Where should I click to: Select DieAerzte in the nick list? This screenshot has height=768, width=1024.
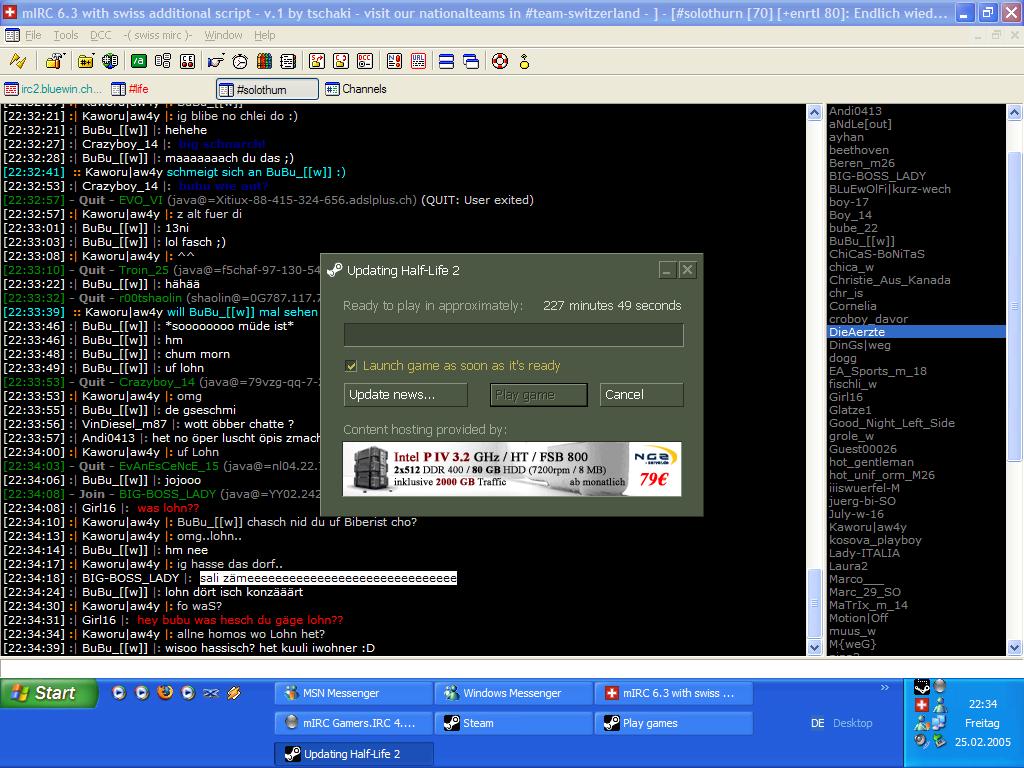click(x=916, y=332)
